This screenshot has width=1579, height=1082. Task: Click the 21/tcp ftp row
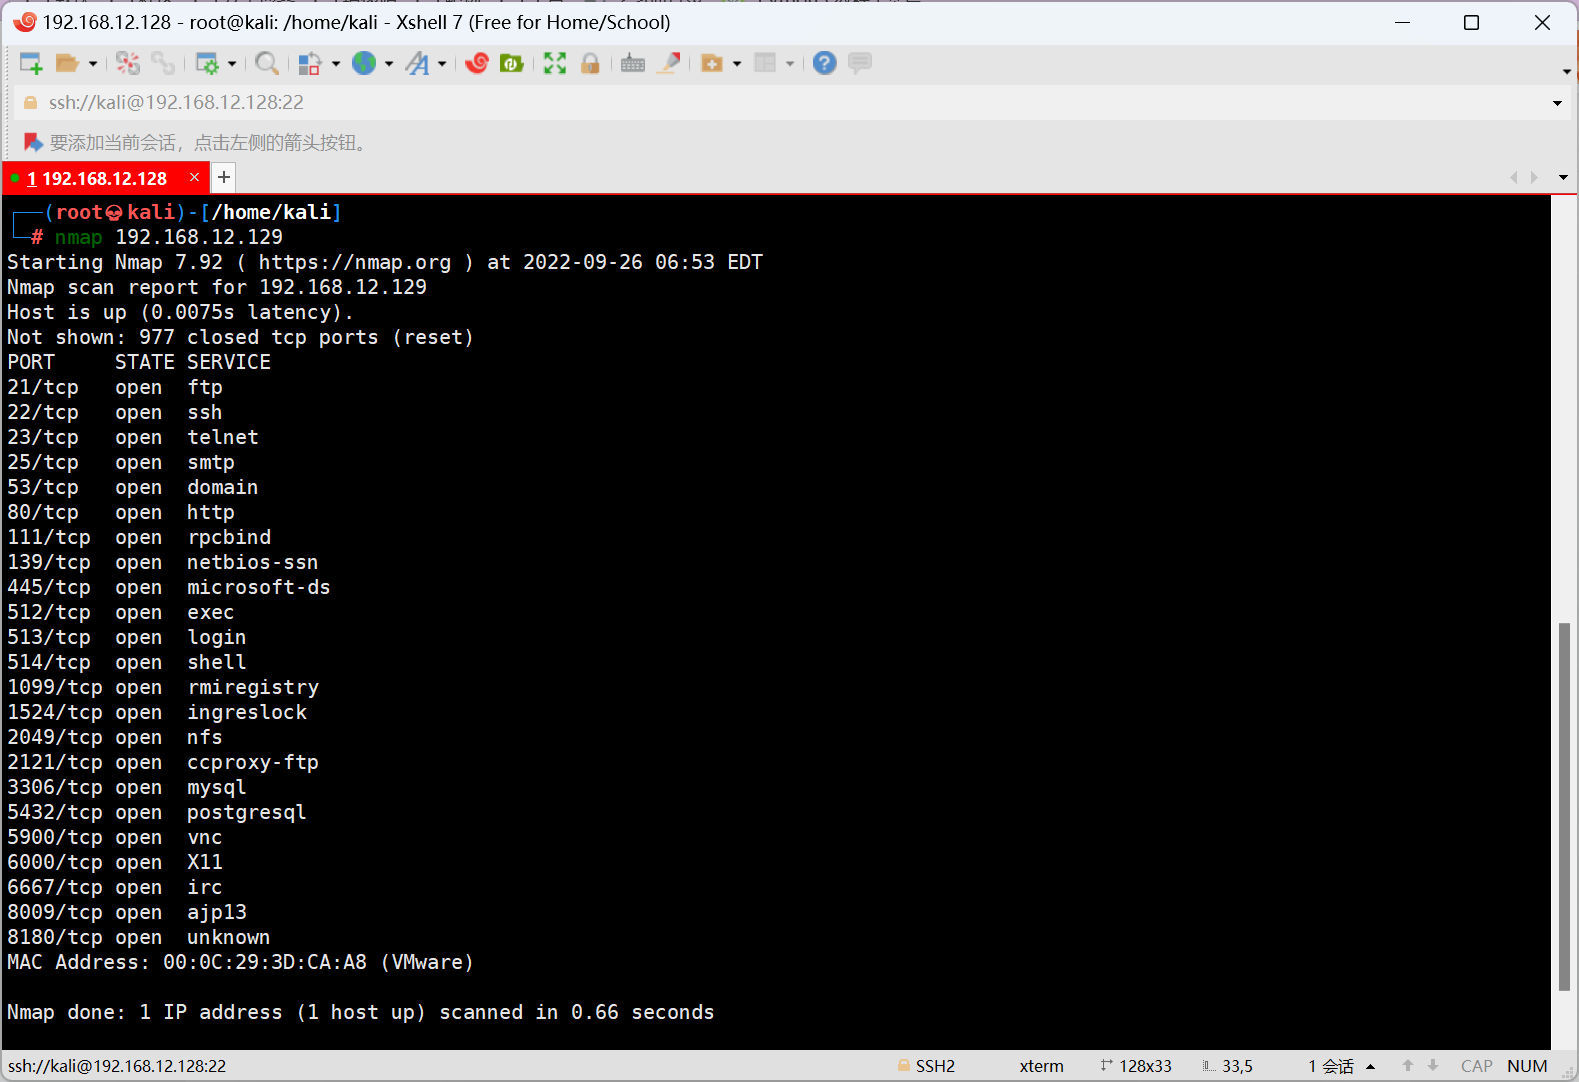pyautogui.click(x=115, y=387)
